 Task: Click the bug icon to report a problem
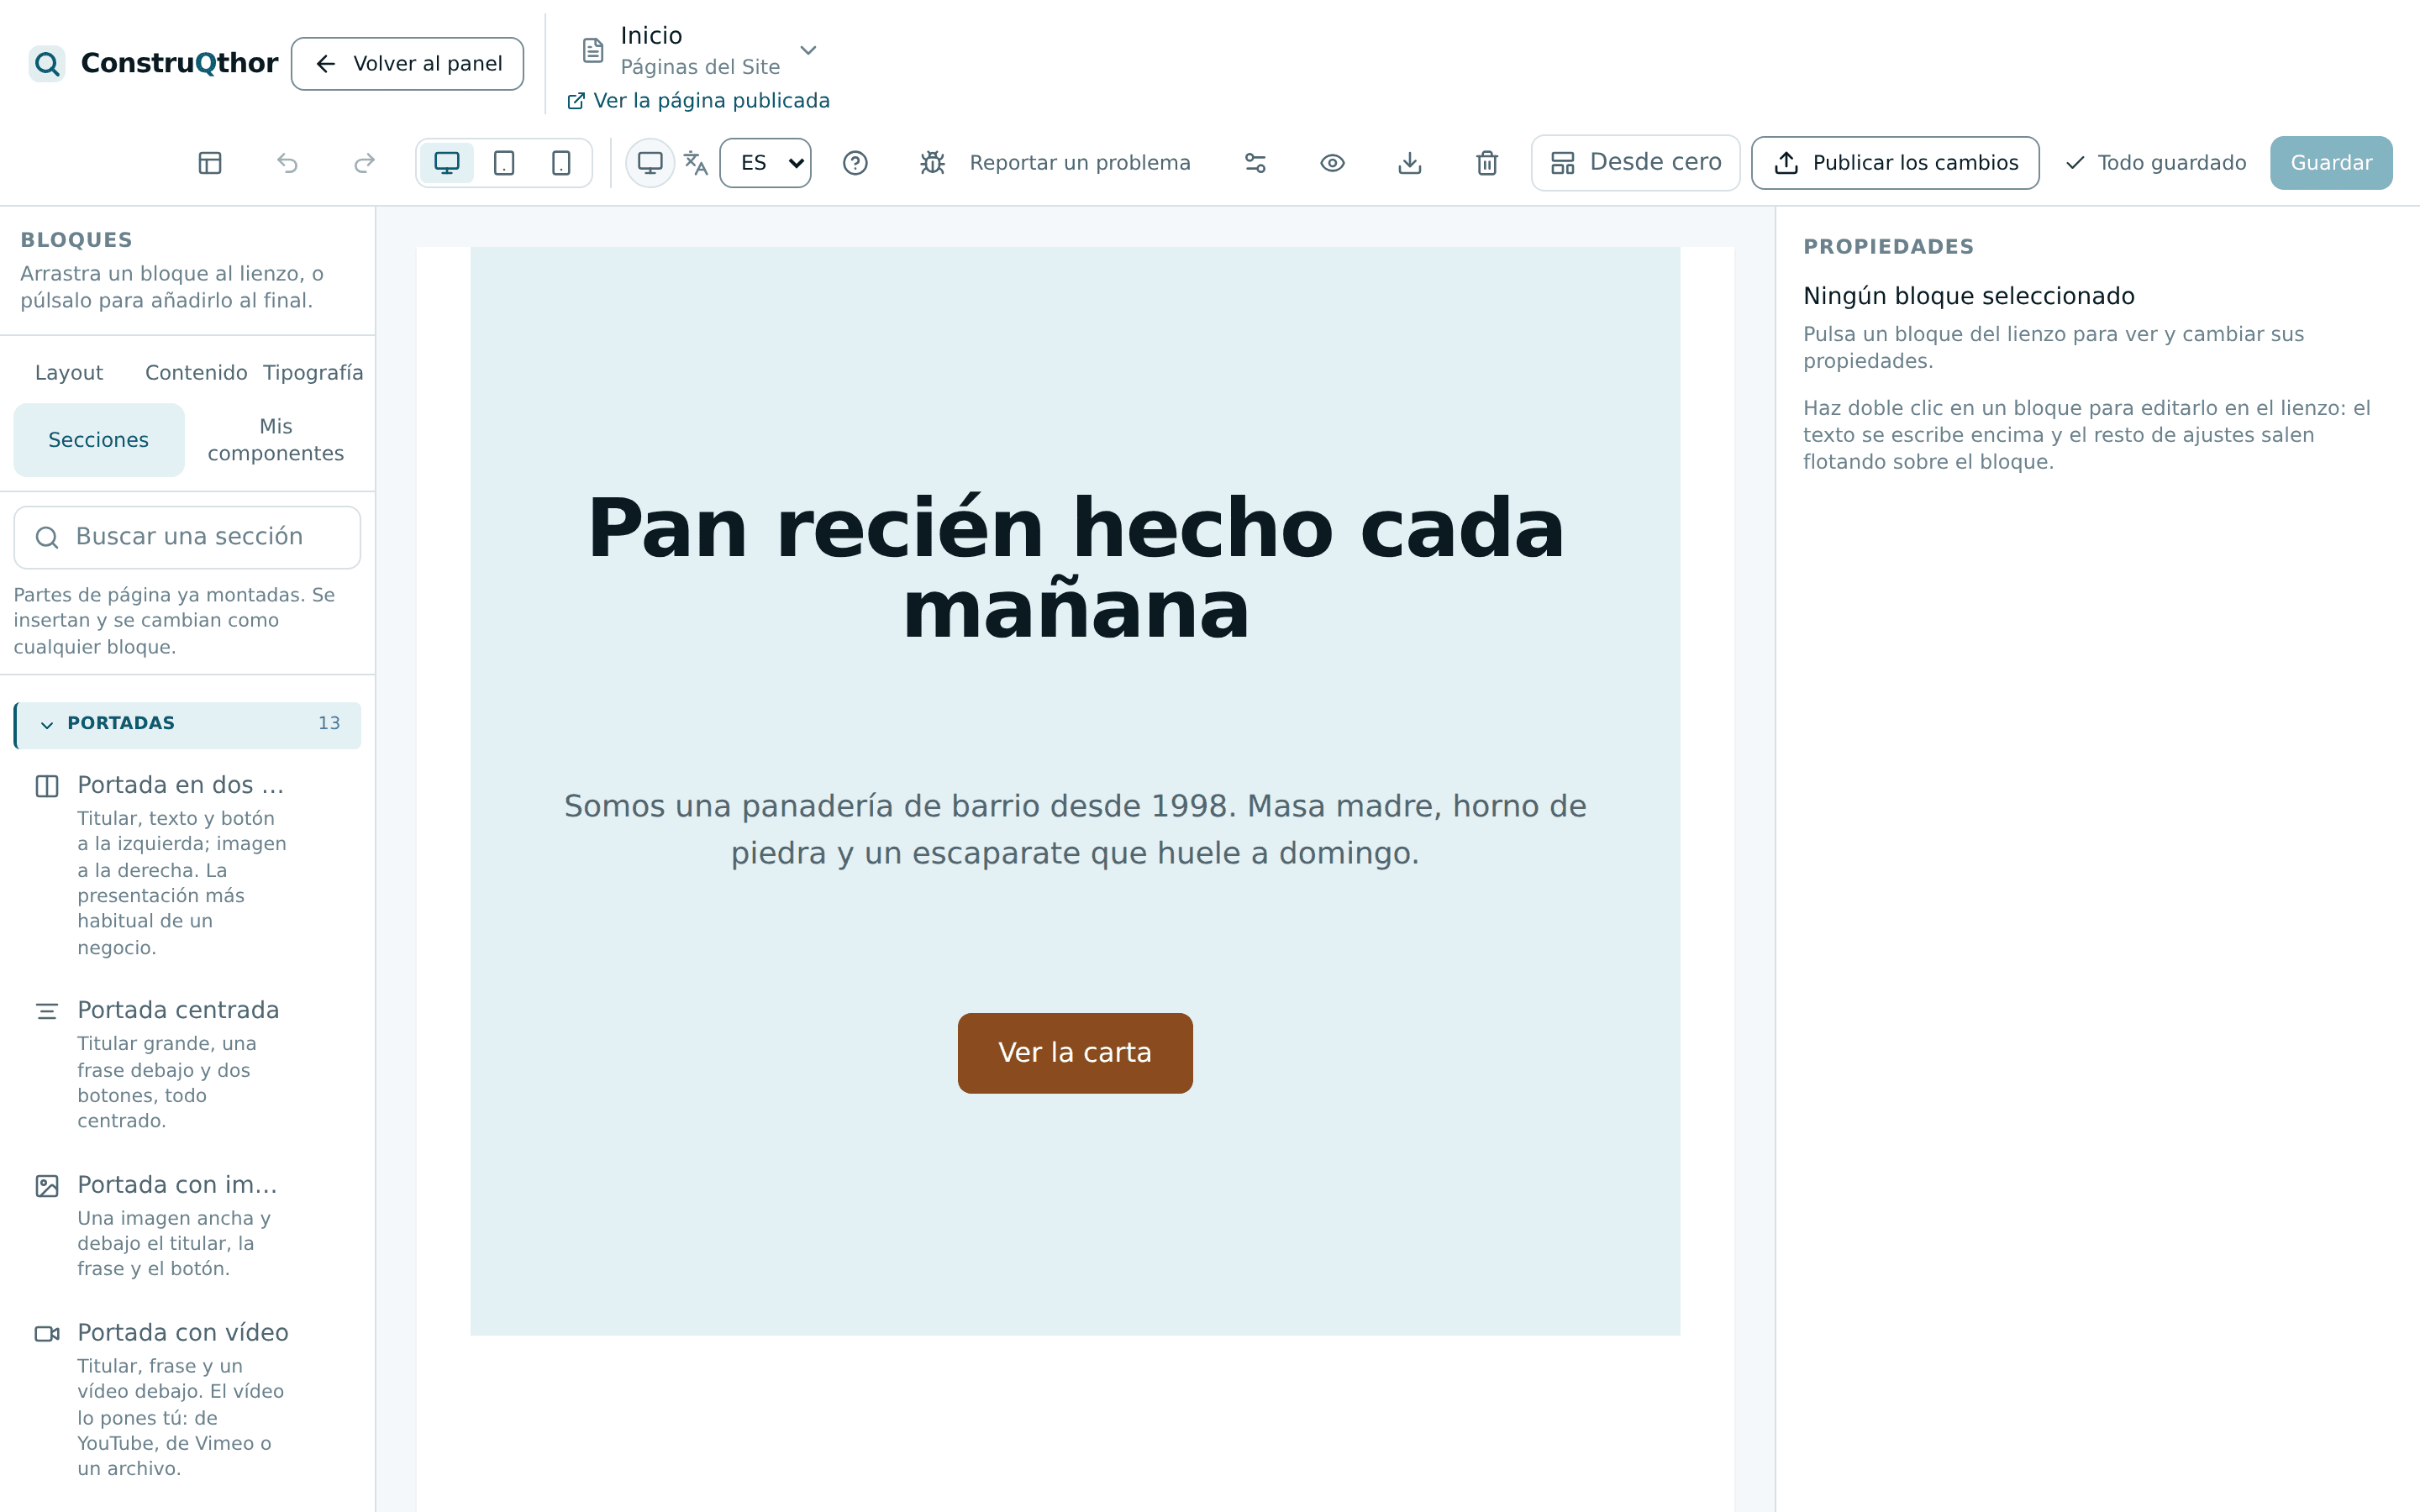932,163
